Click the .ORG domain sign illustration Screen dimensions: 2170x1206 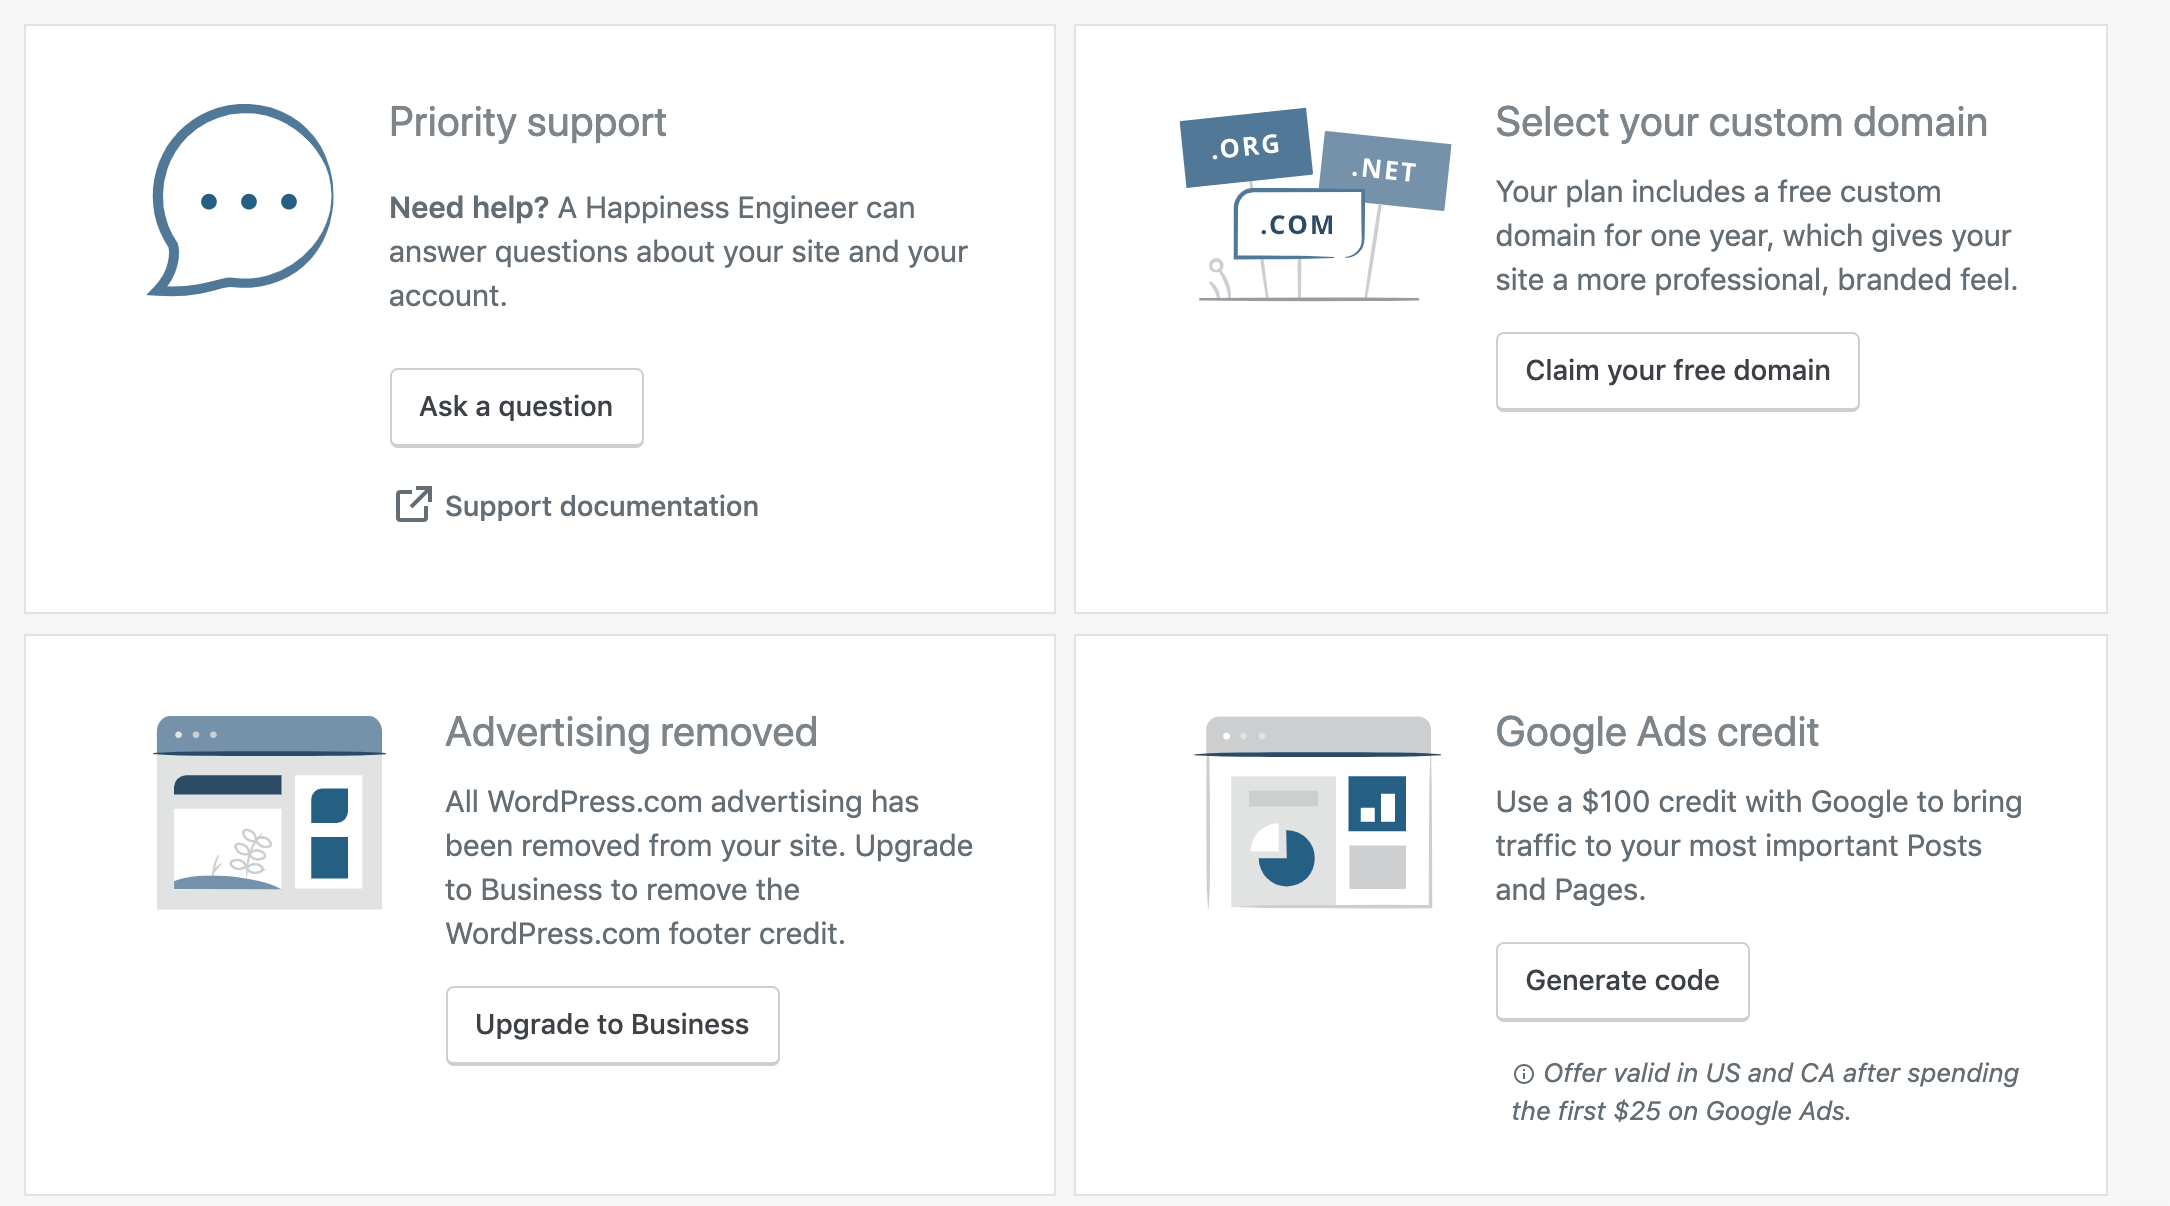[1246, 147]
